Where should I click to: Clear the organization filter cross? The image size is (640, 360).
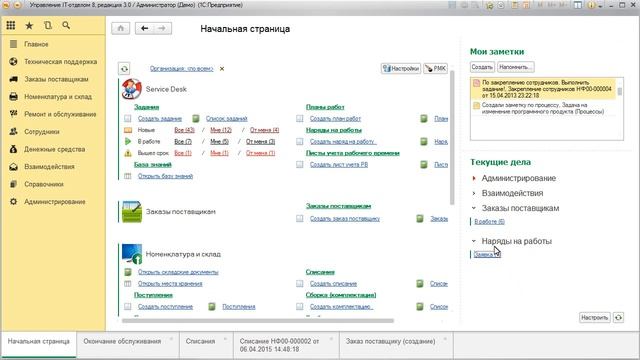(222, 69)
